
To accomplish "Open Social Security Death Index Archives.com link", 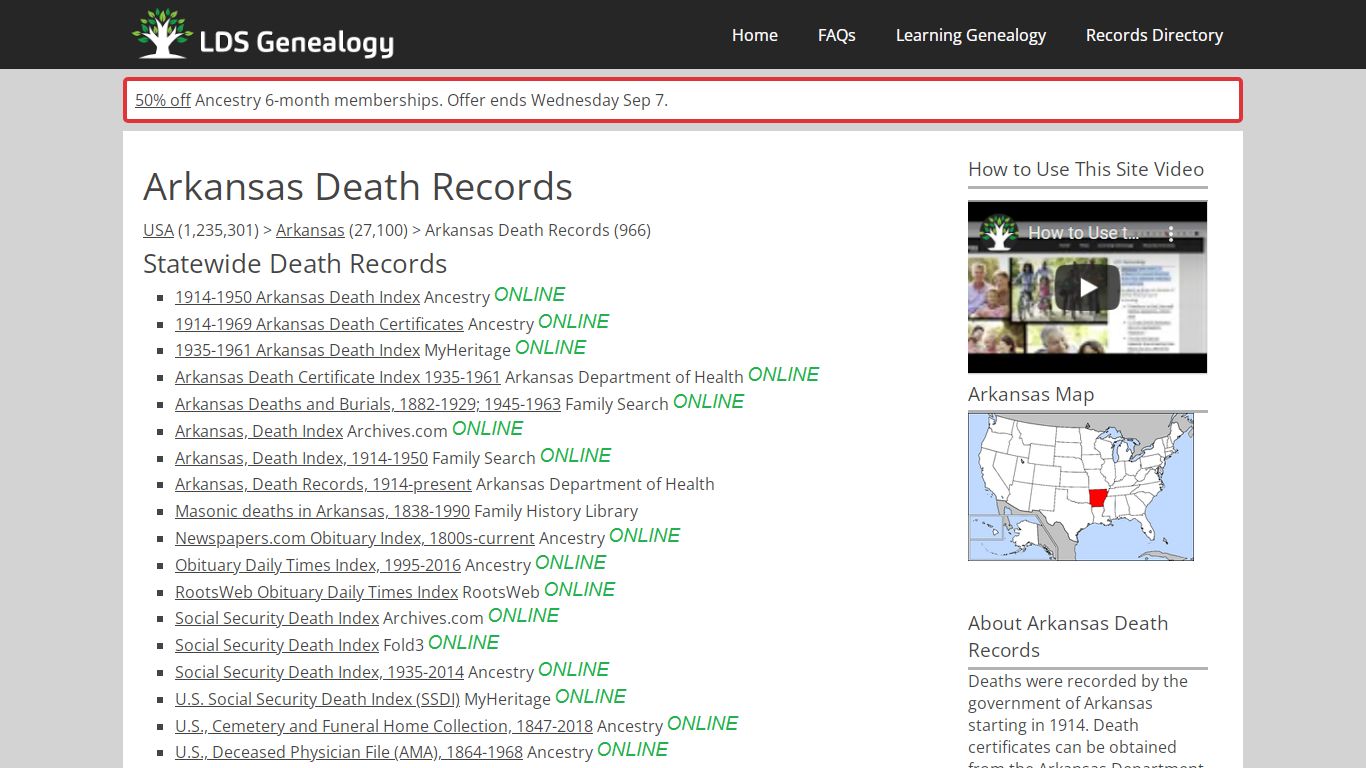I will point(277,618).
